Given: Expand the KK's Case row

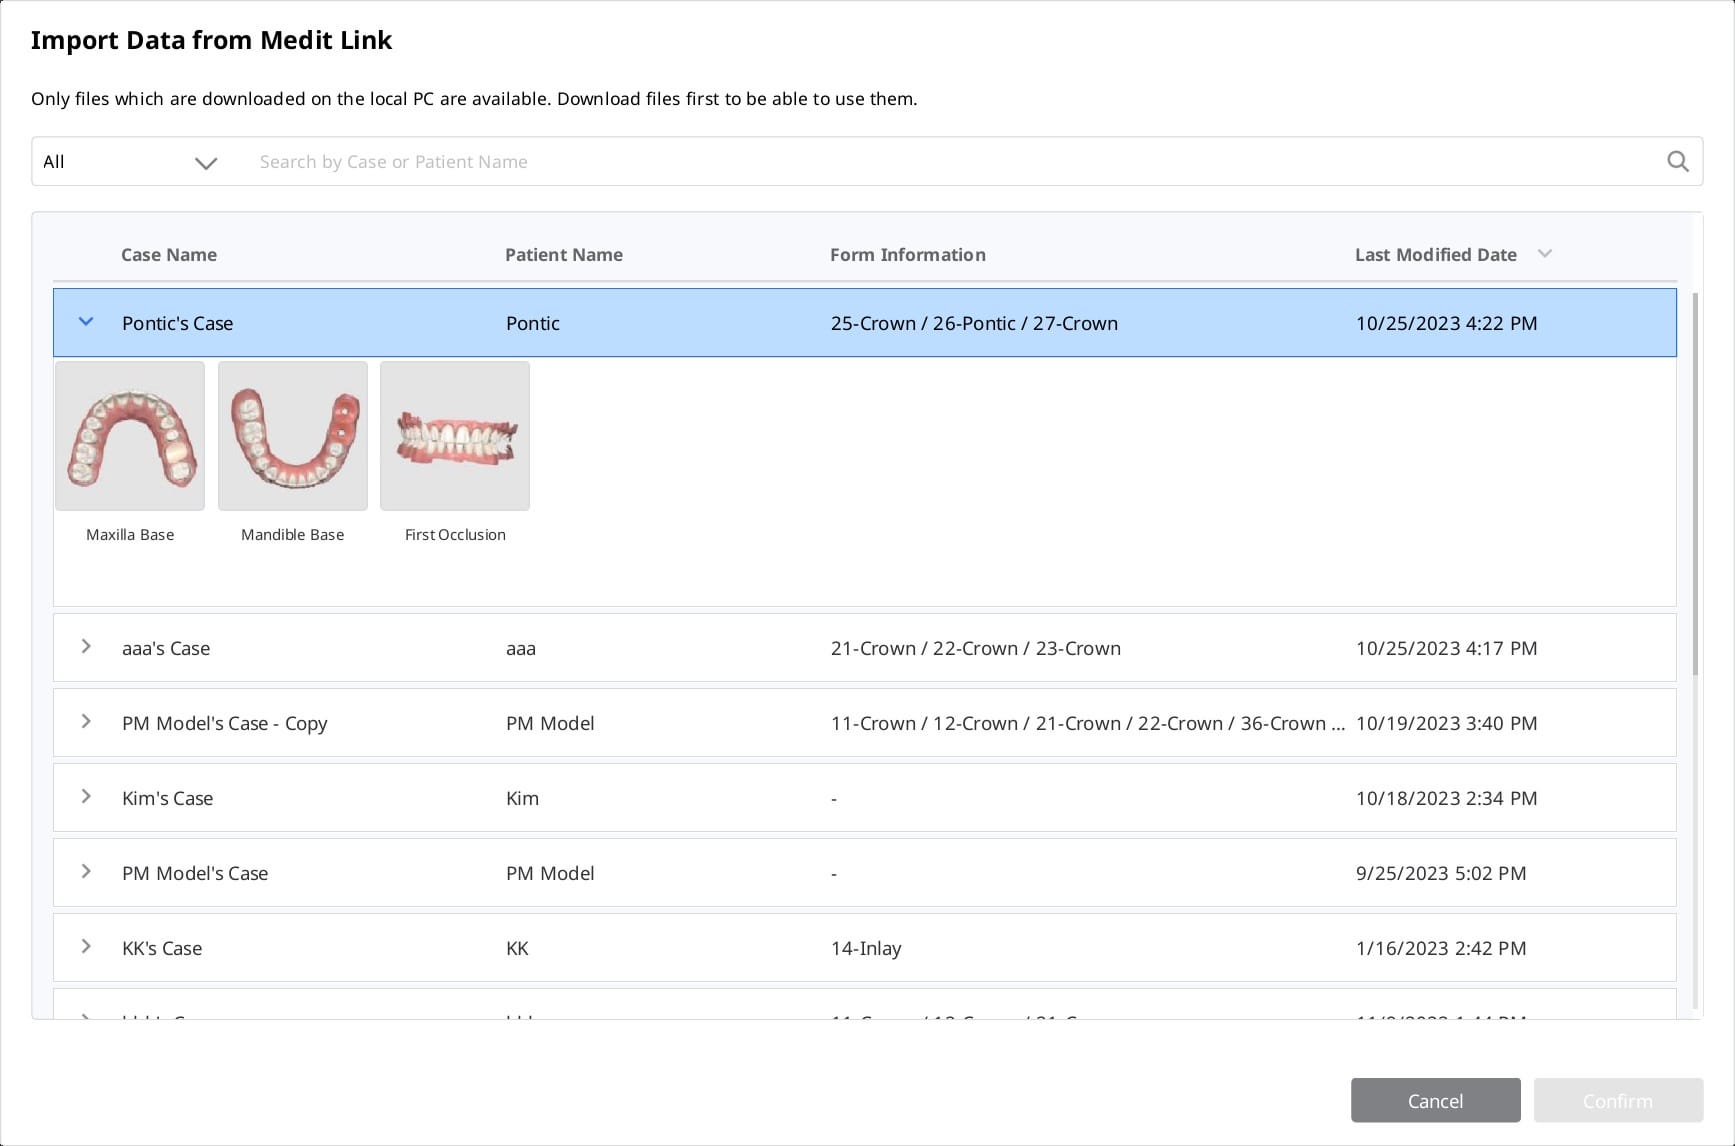Looking at the screenshot, I should pyautogui.click(x=86, y=947).
